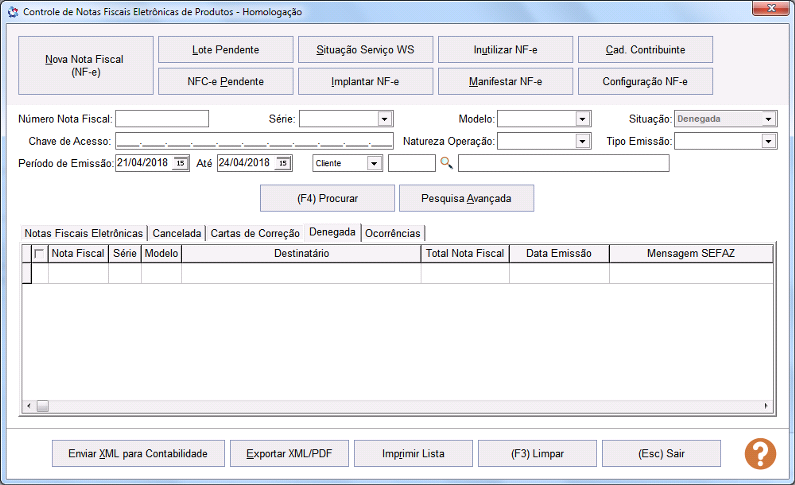Click Nova Nota Fiscal (NF-e) button
This screenshot has height=485, width=795.
pyautogui.click(x=86, y=65)
